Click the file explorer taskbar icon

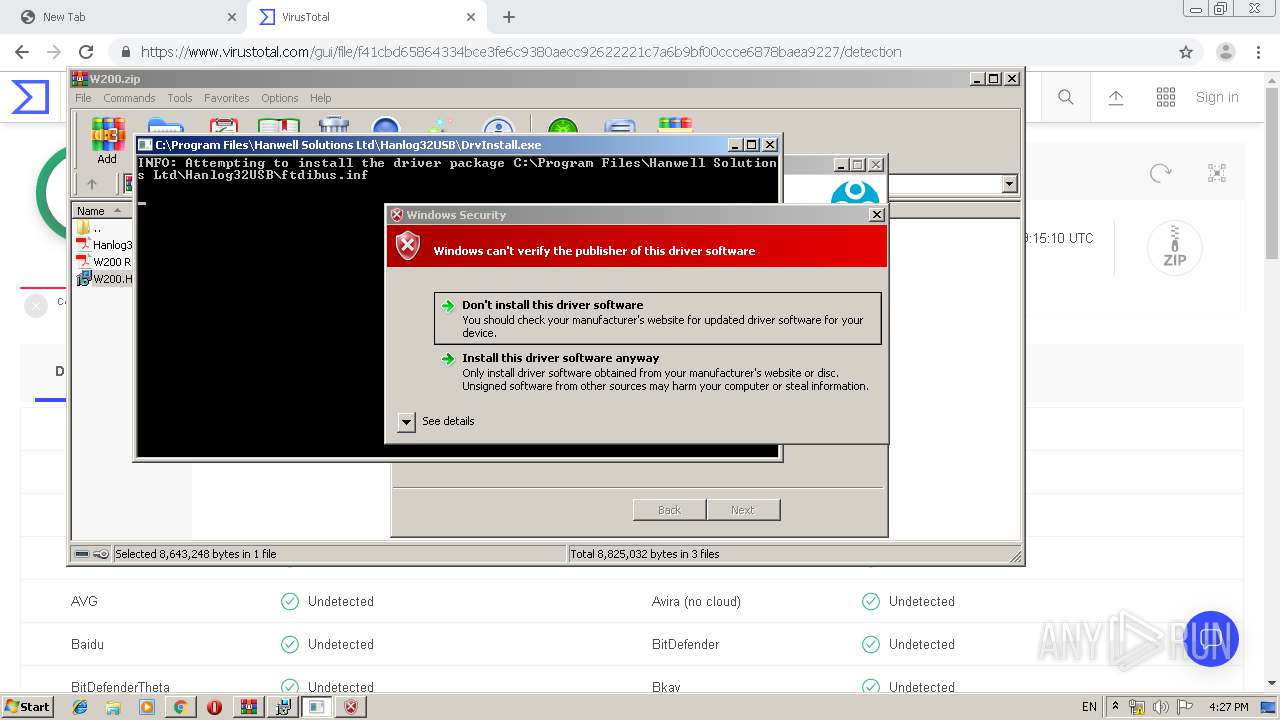click(113, 707)
